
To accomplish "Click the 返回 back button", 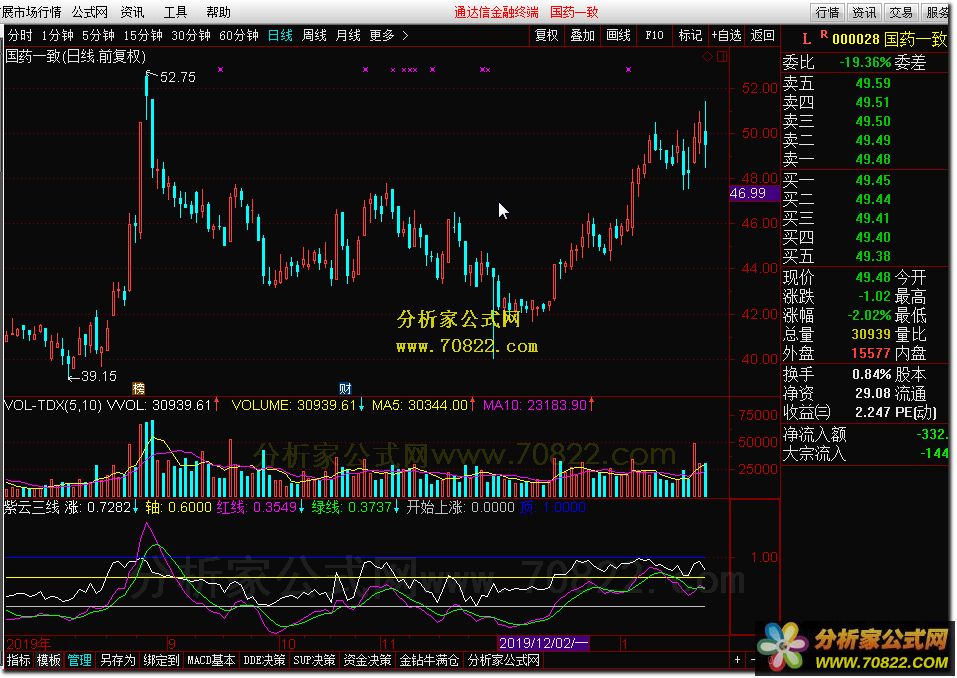I will (x=762, y=35).
